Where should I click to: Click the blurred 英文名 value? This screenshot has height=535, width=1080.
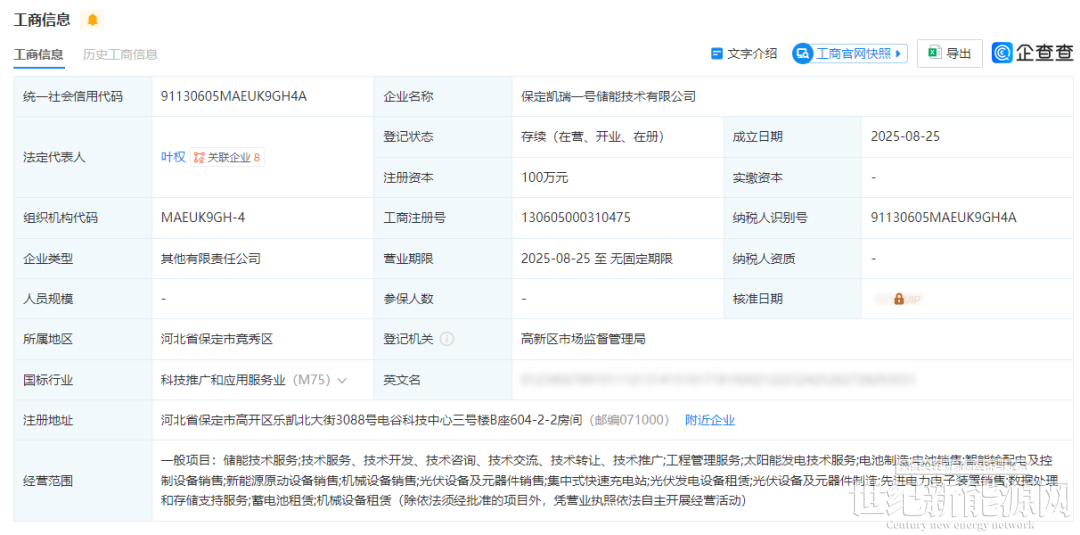tap(713, 380)
